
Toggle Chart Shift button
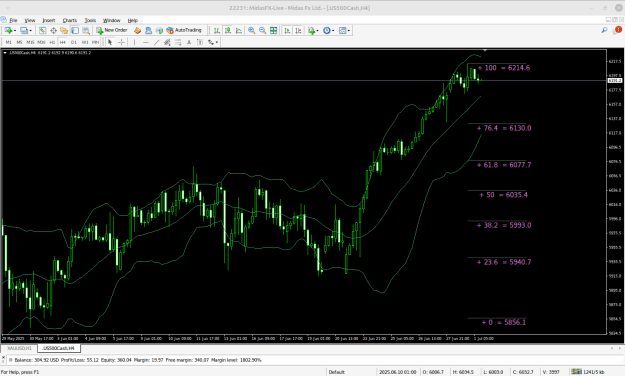(298, 30)
